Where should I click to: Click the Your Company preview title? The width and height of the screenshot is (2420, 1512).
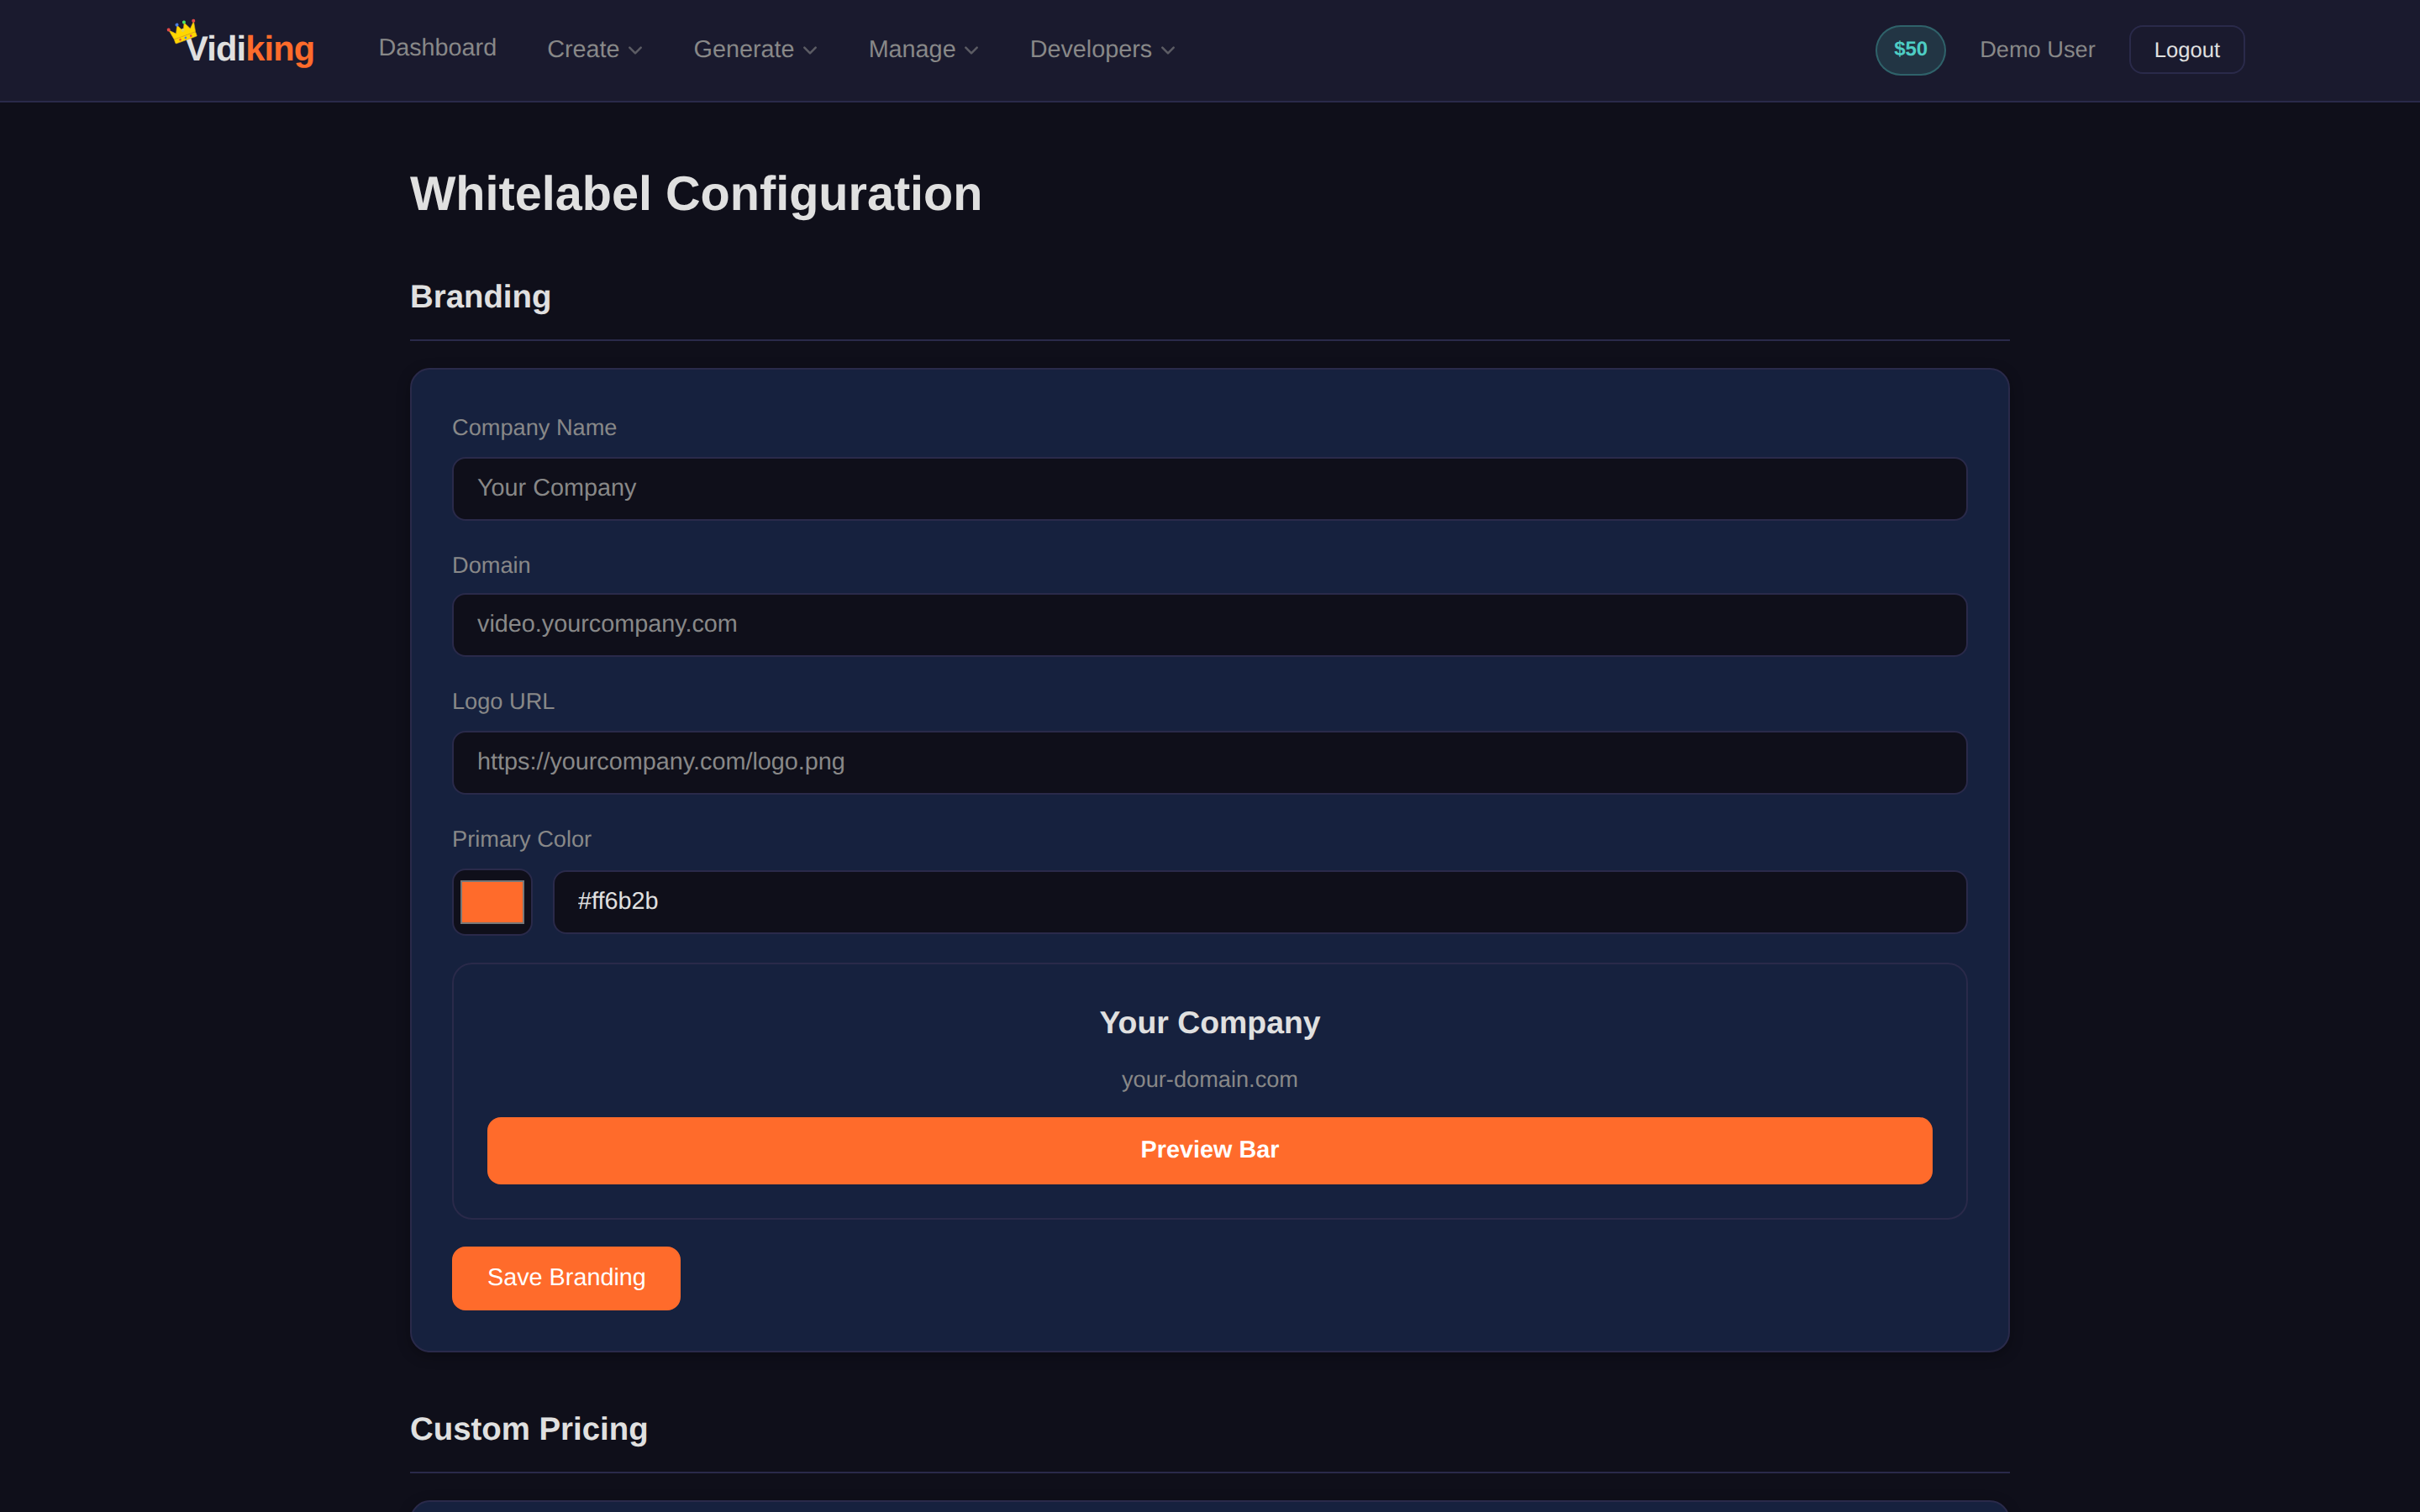coord(1209,1022)
